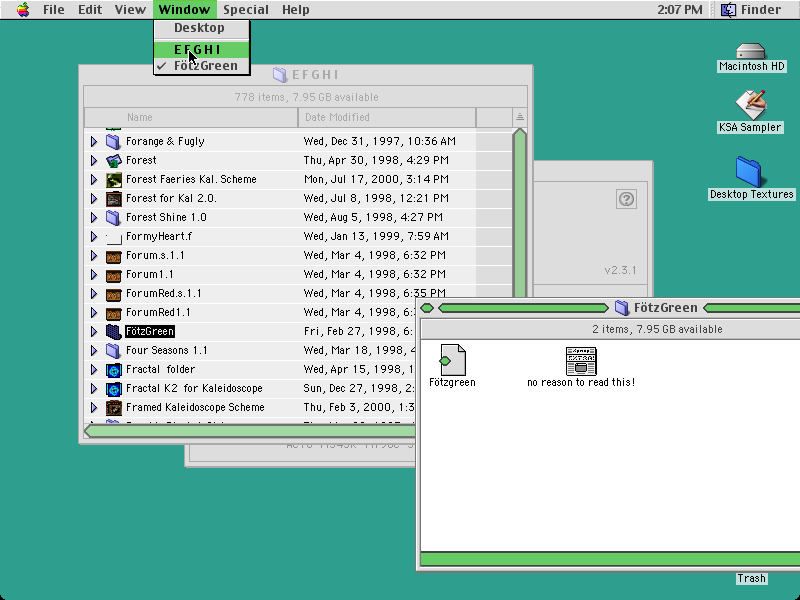
Task: Click the question mark help button
Action: click(x=626, y=199)
